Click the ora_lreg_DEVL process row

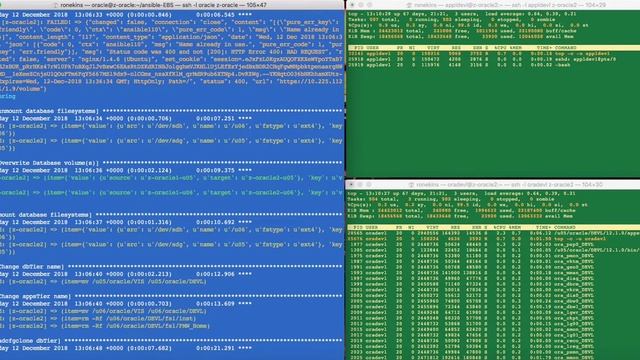(x=471, y=347)
